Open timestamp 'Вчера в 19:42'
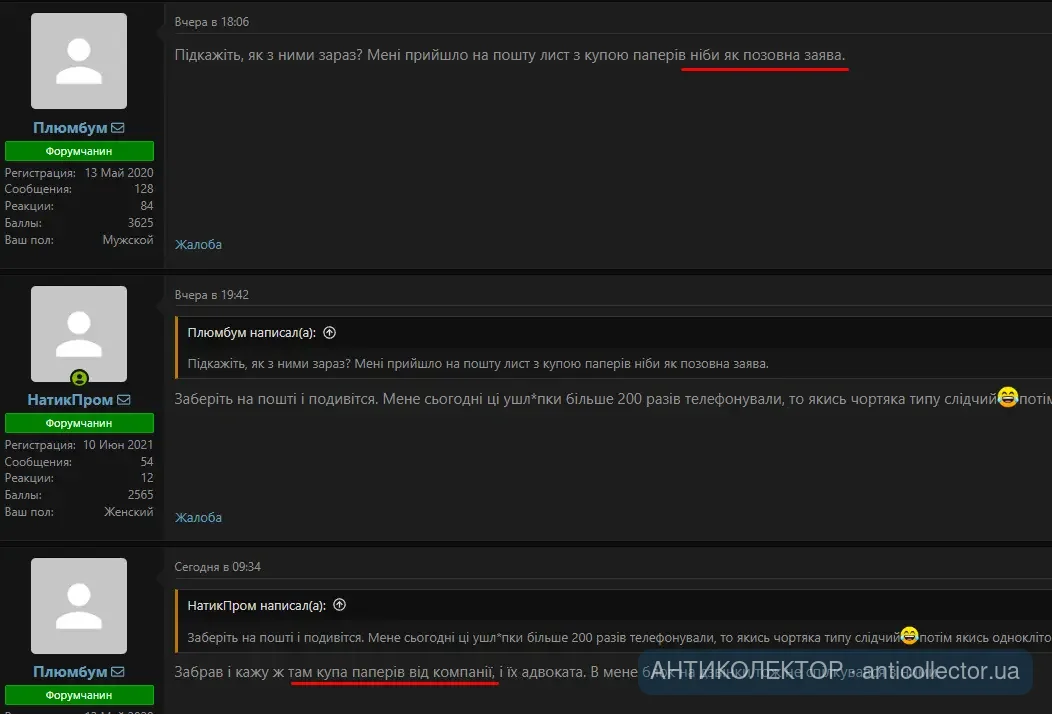 tap(211, 295)
